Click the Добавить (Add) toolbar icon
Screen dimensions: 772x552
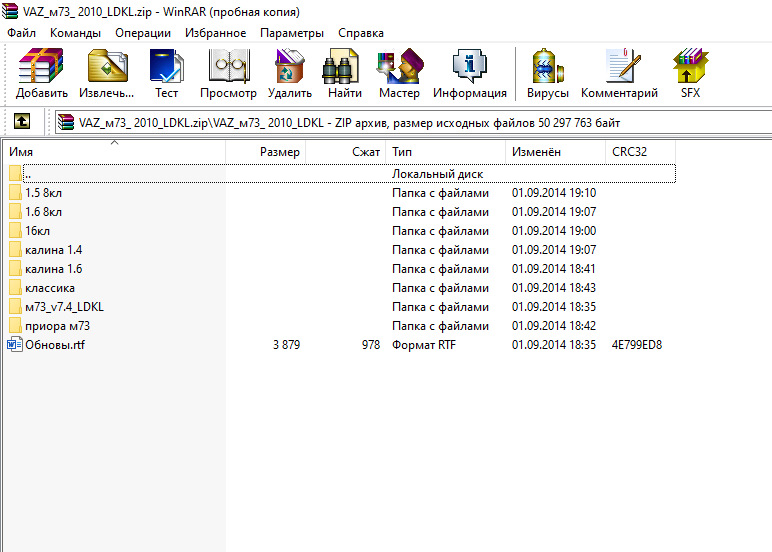pos(41,65)
